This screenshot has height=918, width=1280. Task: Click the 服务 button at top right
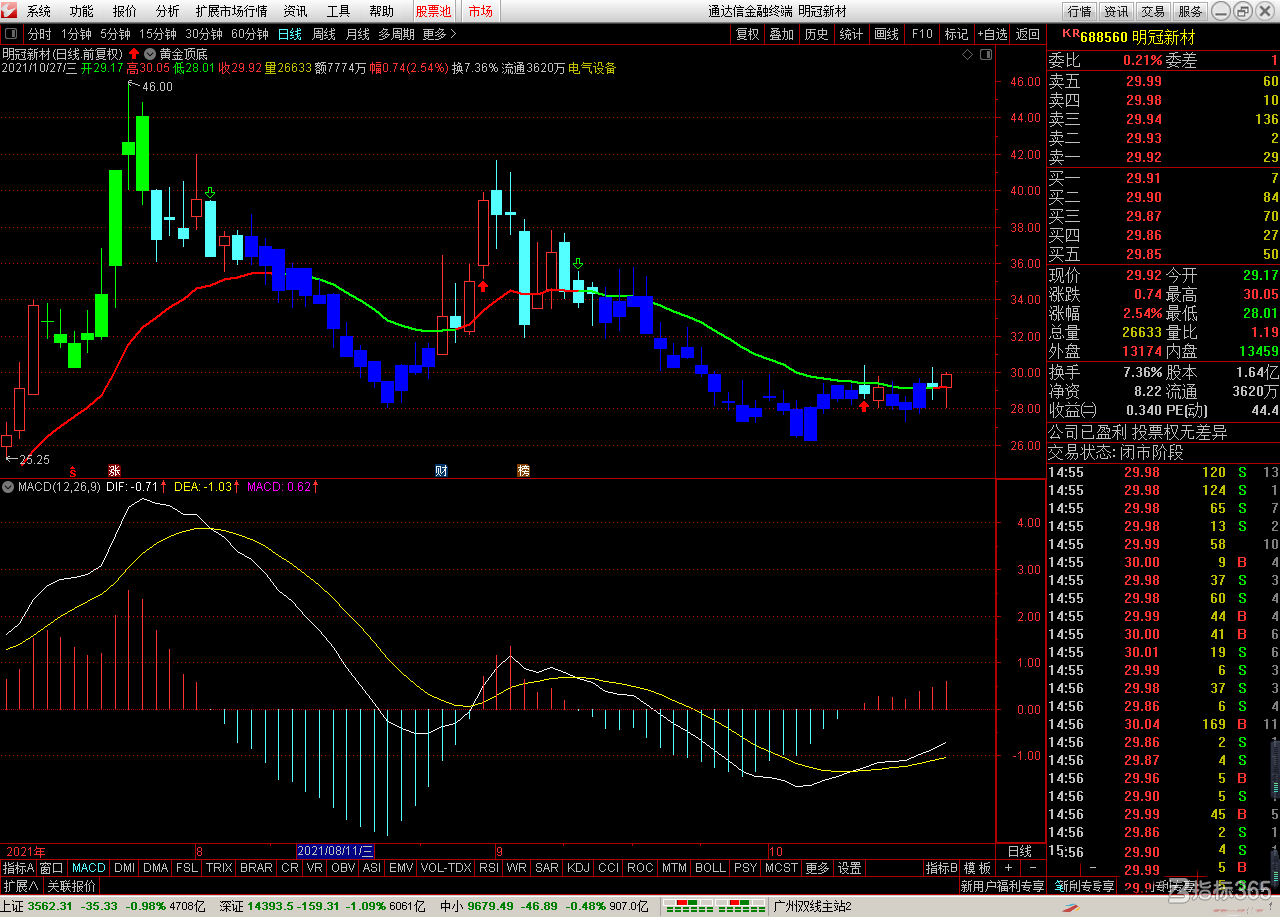pos(1190,12)
